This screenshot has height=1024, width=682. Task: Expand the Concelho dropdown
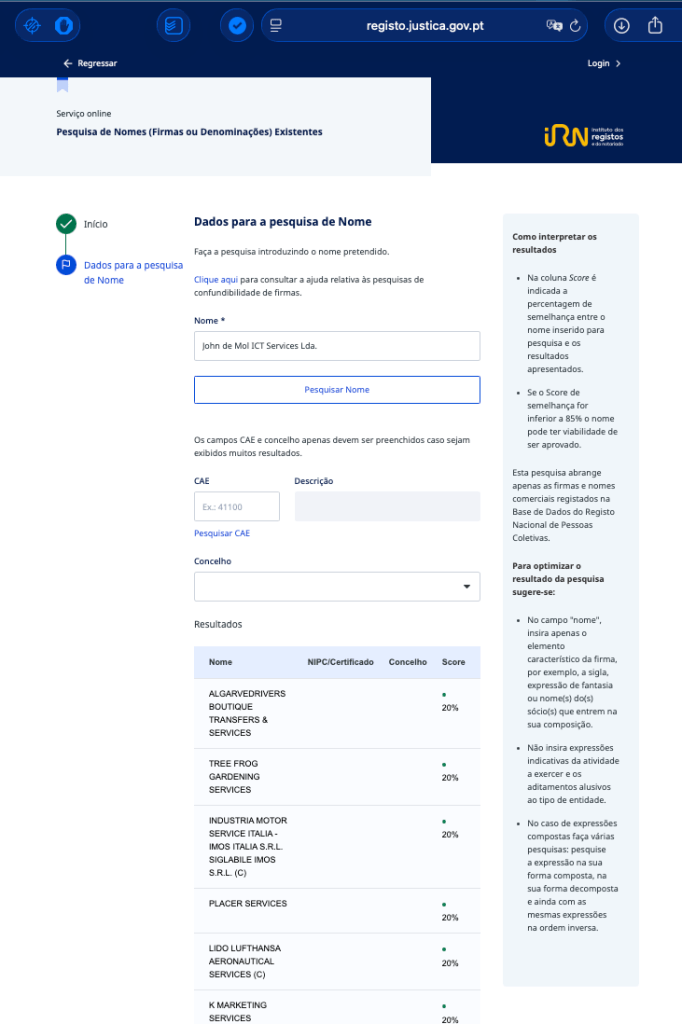point(337,587)
